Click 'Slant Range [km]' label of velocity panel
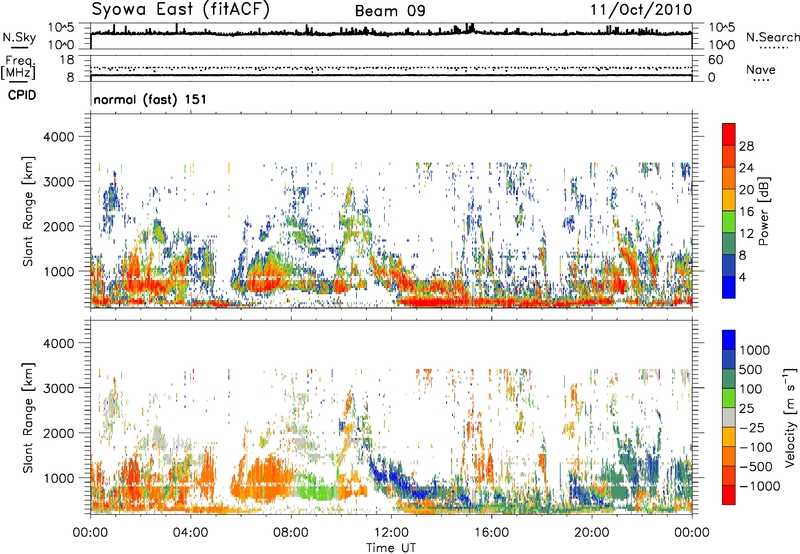 [x=28, y=418]
